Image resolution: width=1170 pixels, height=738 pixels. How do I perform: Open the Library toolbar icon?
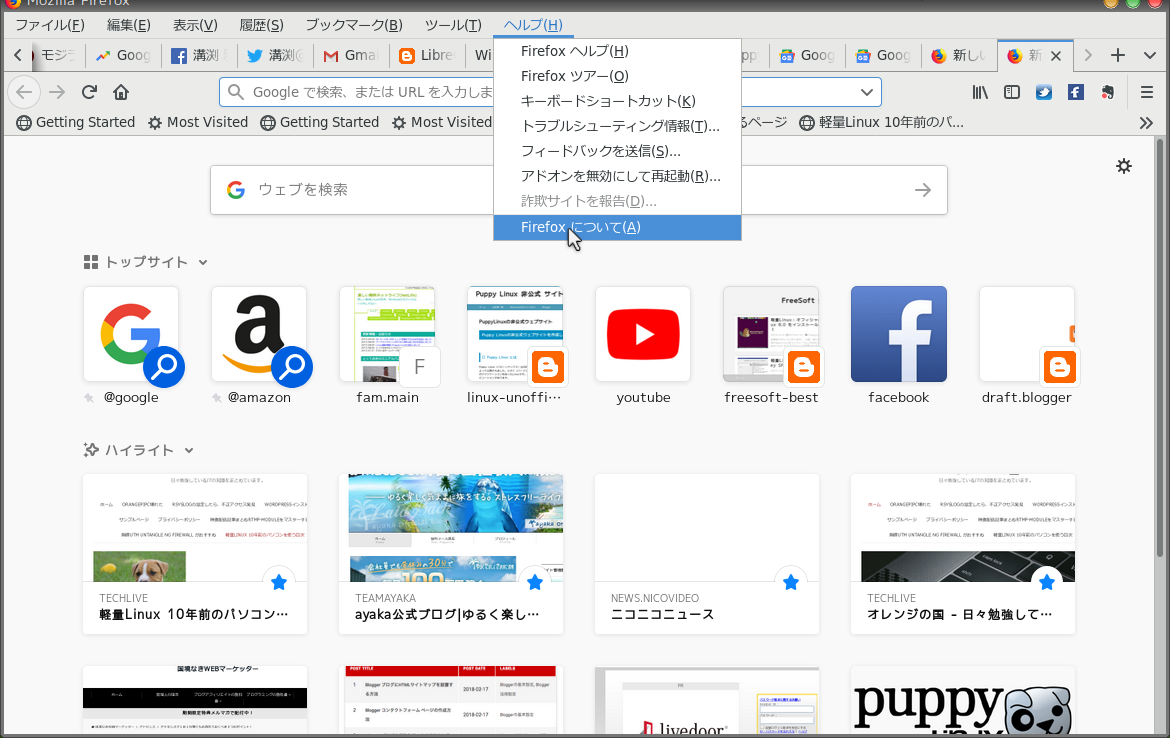tap(980, 93)
